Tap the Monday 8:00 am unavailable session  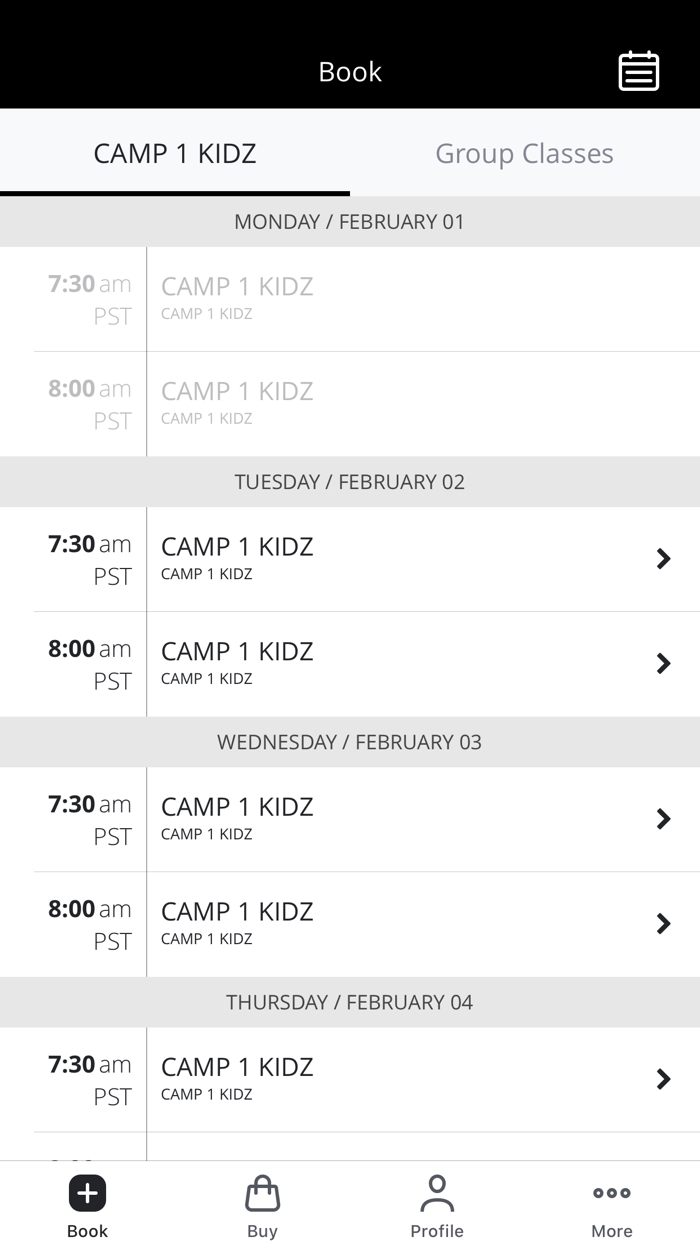pos(350,402)
